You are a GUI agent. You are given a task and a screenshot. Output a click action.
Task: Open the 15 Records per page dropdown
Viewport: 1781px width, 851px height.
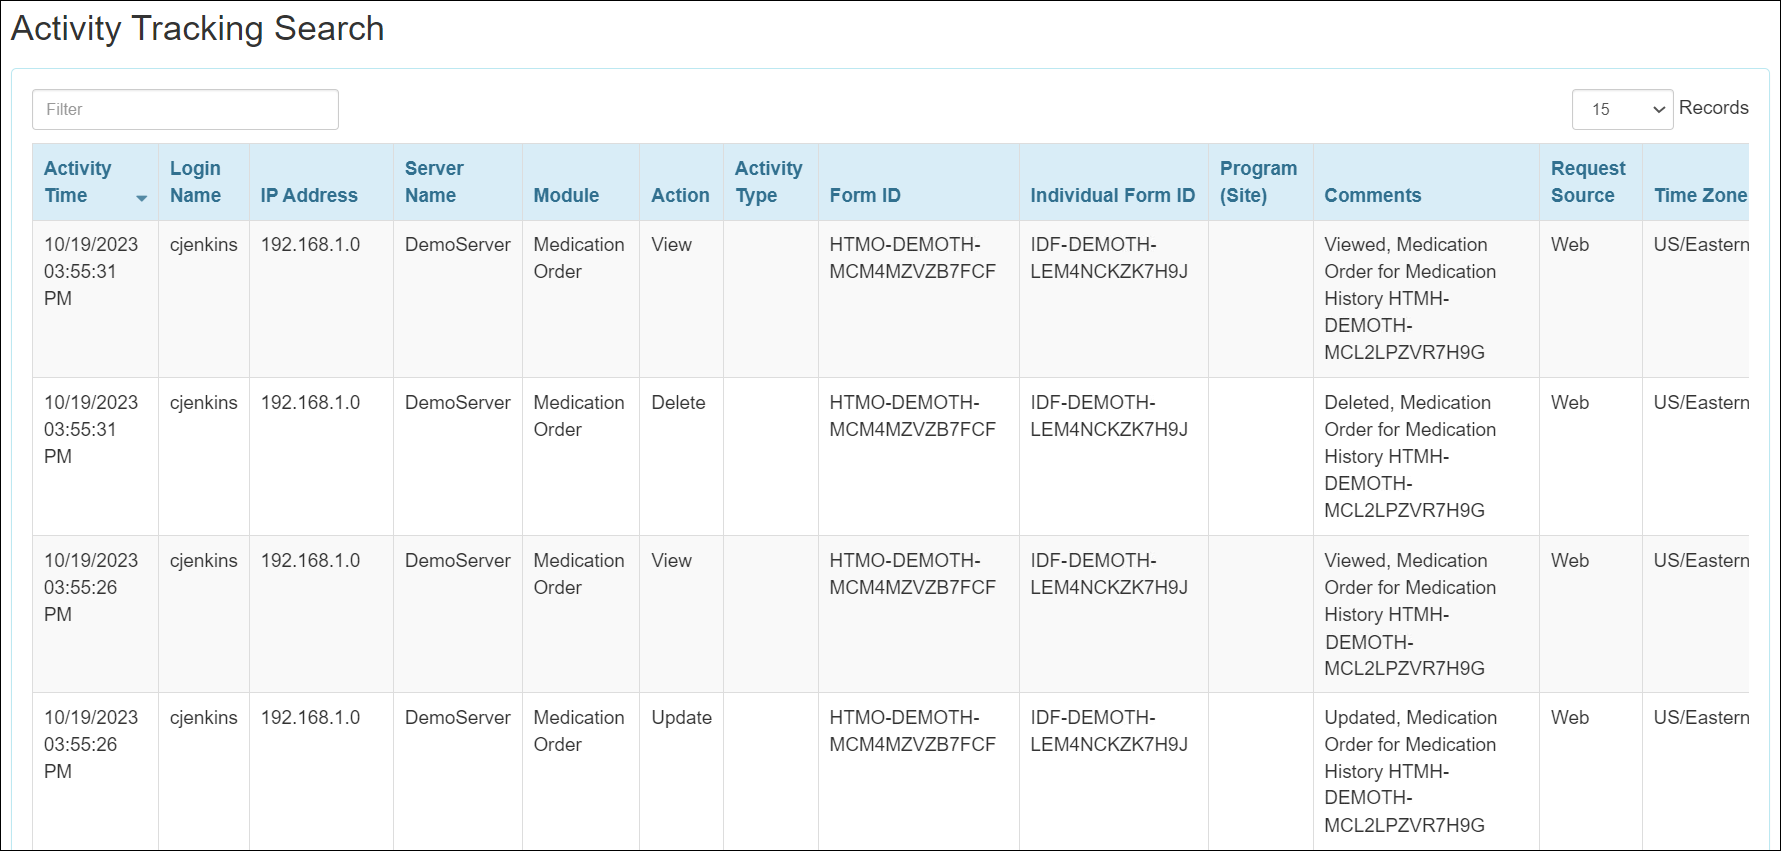pyautogui.click(x=1622, y=109)
